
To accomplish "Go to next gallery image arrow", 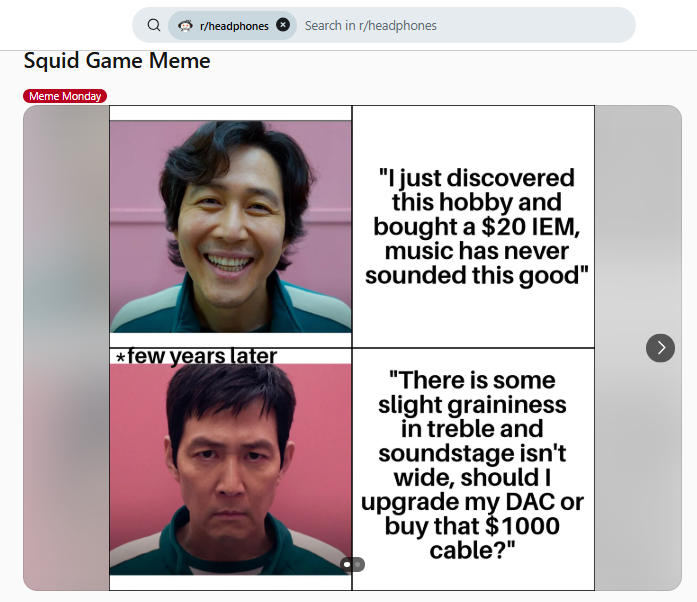I will click(660, 347).
